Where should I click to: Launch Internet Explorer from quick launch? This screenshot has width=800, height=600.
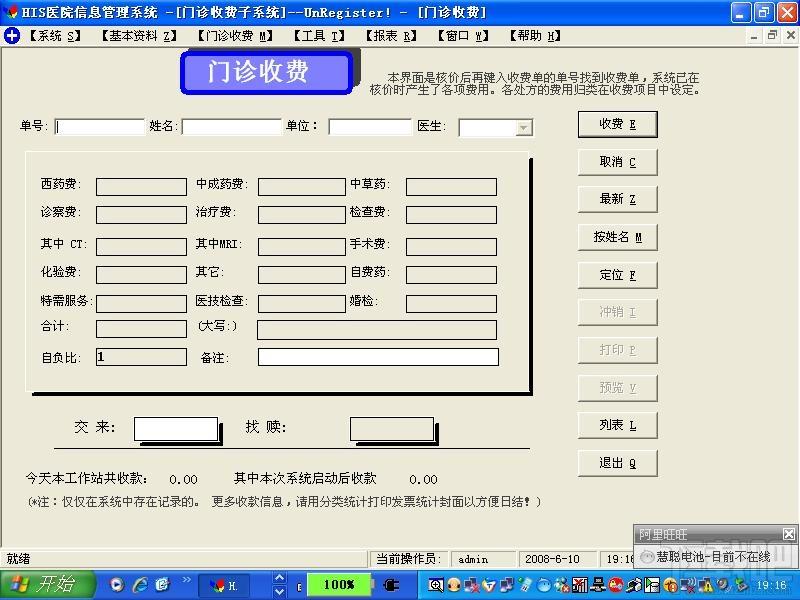coord(140,585)
